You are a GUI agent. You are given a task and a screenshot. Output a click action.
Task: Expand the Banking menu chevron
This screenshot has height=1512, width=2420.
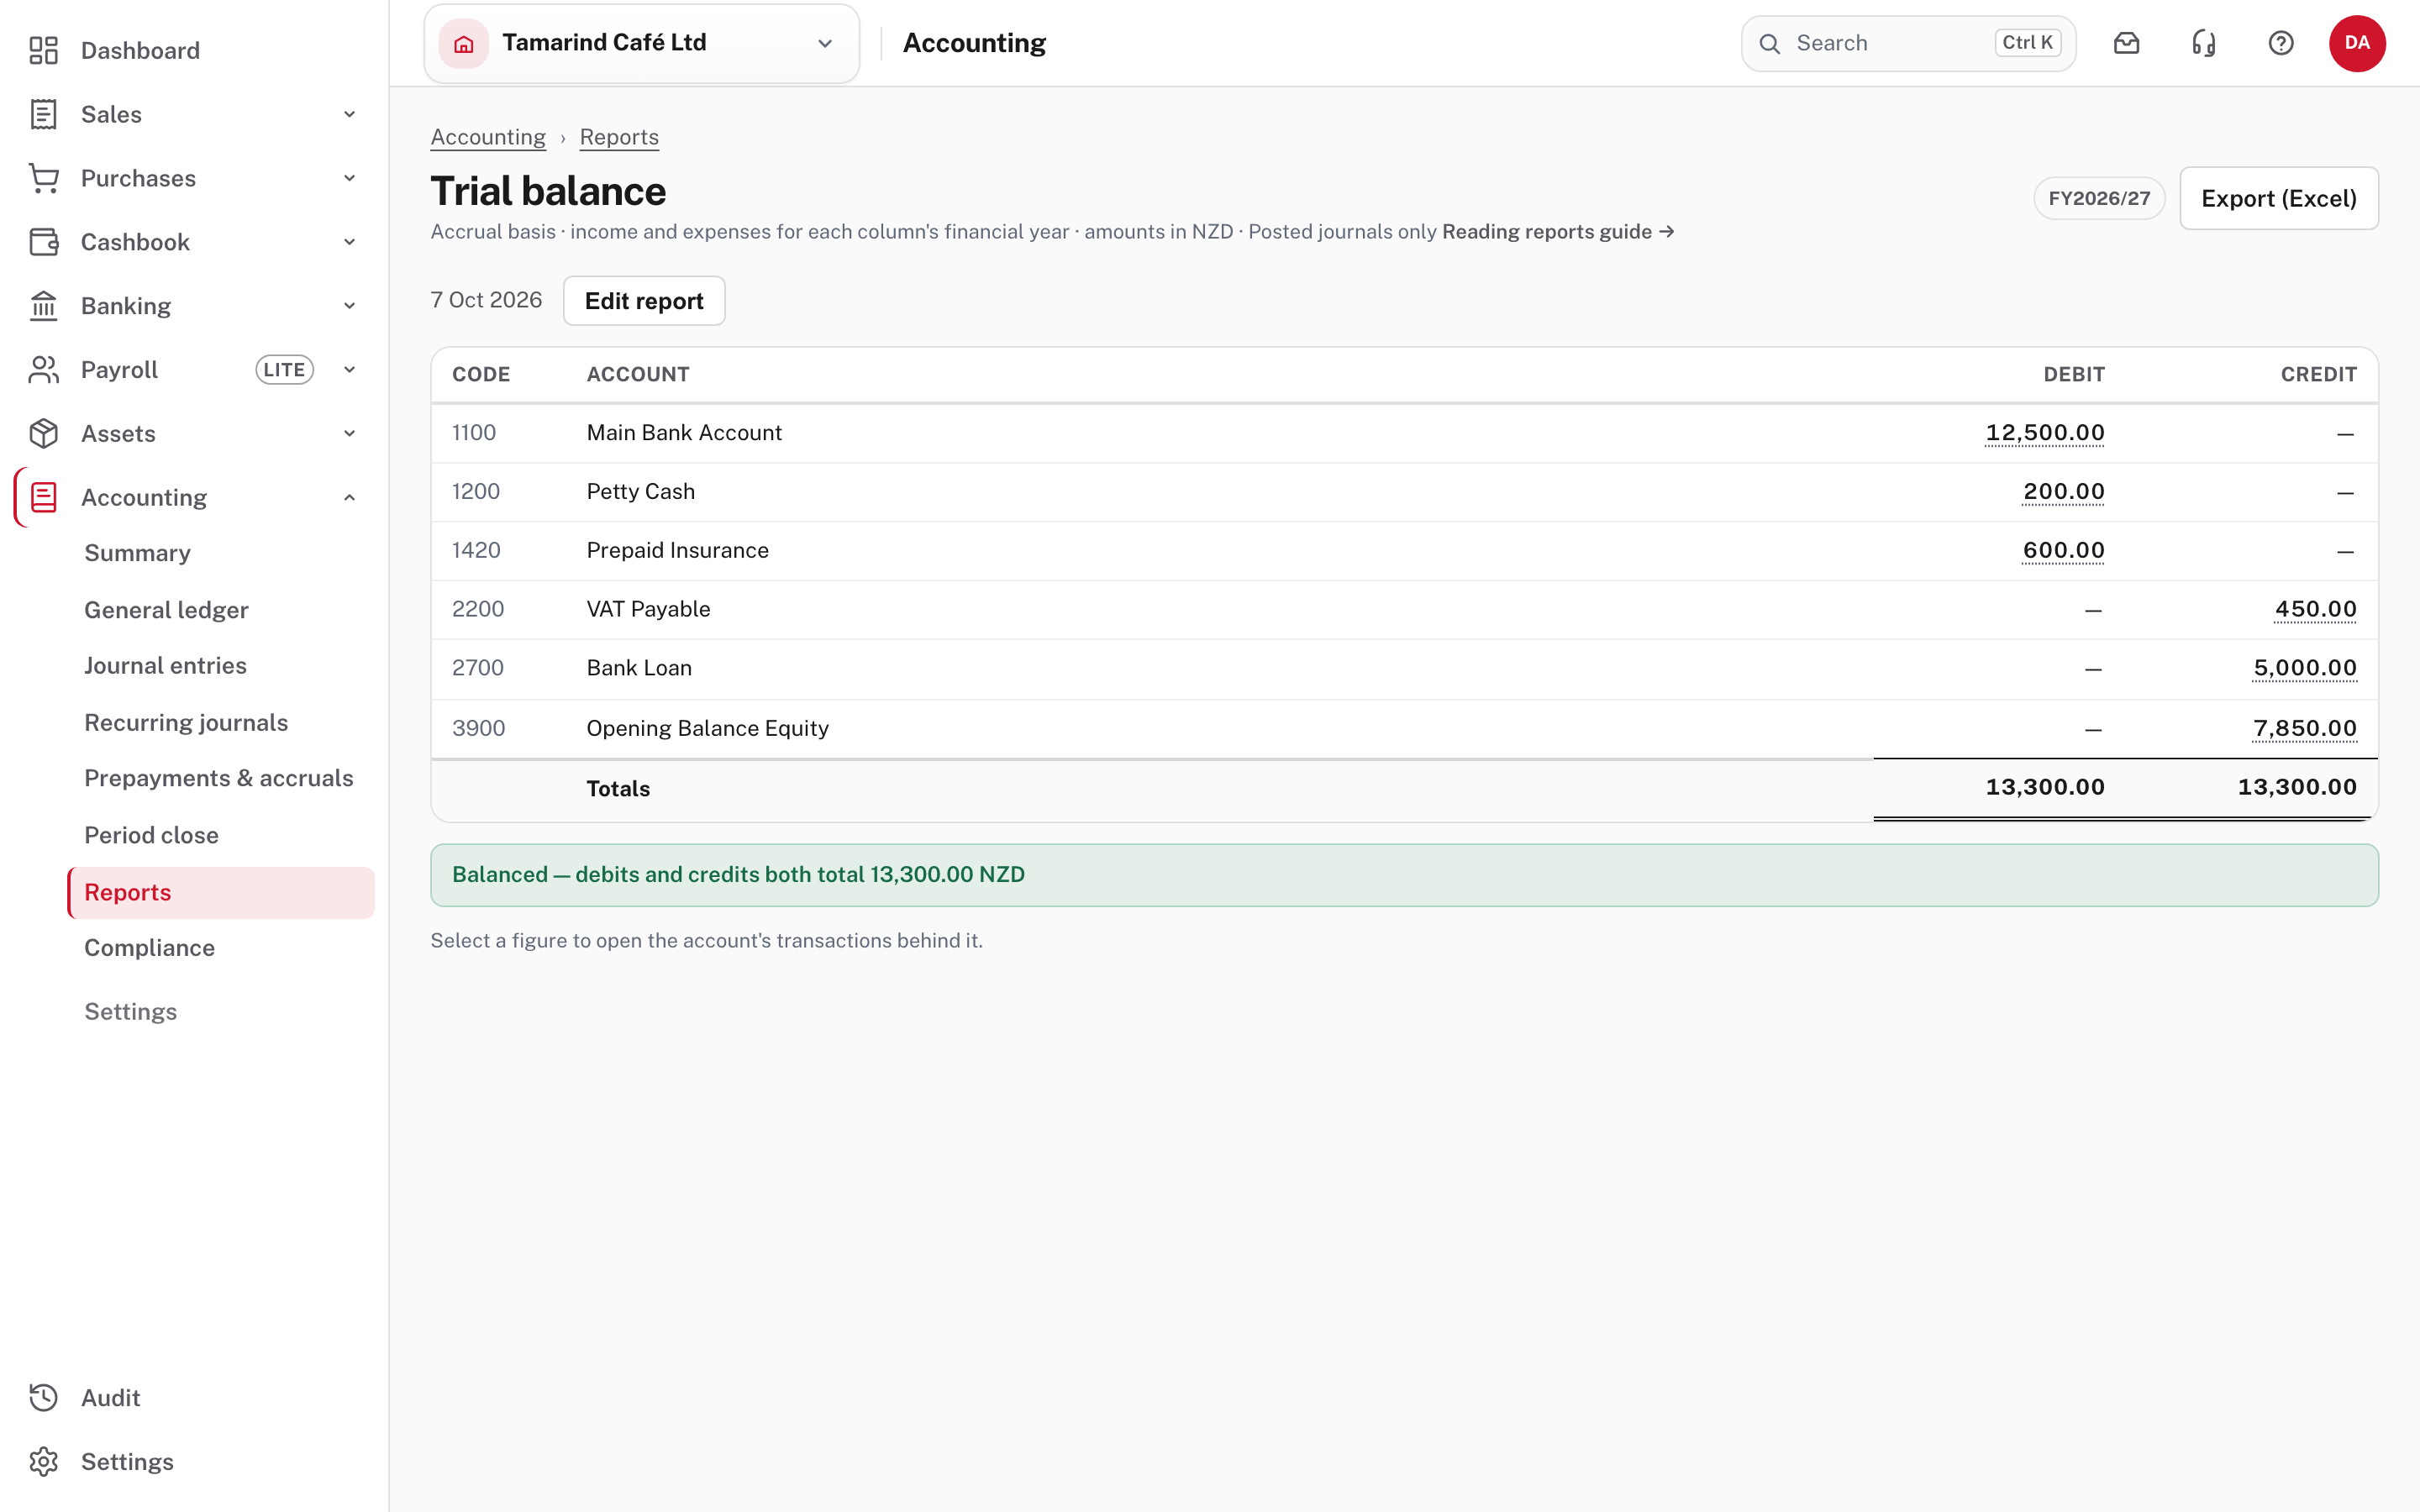coord(349,306)
